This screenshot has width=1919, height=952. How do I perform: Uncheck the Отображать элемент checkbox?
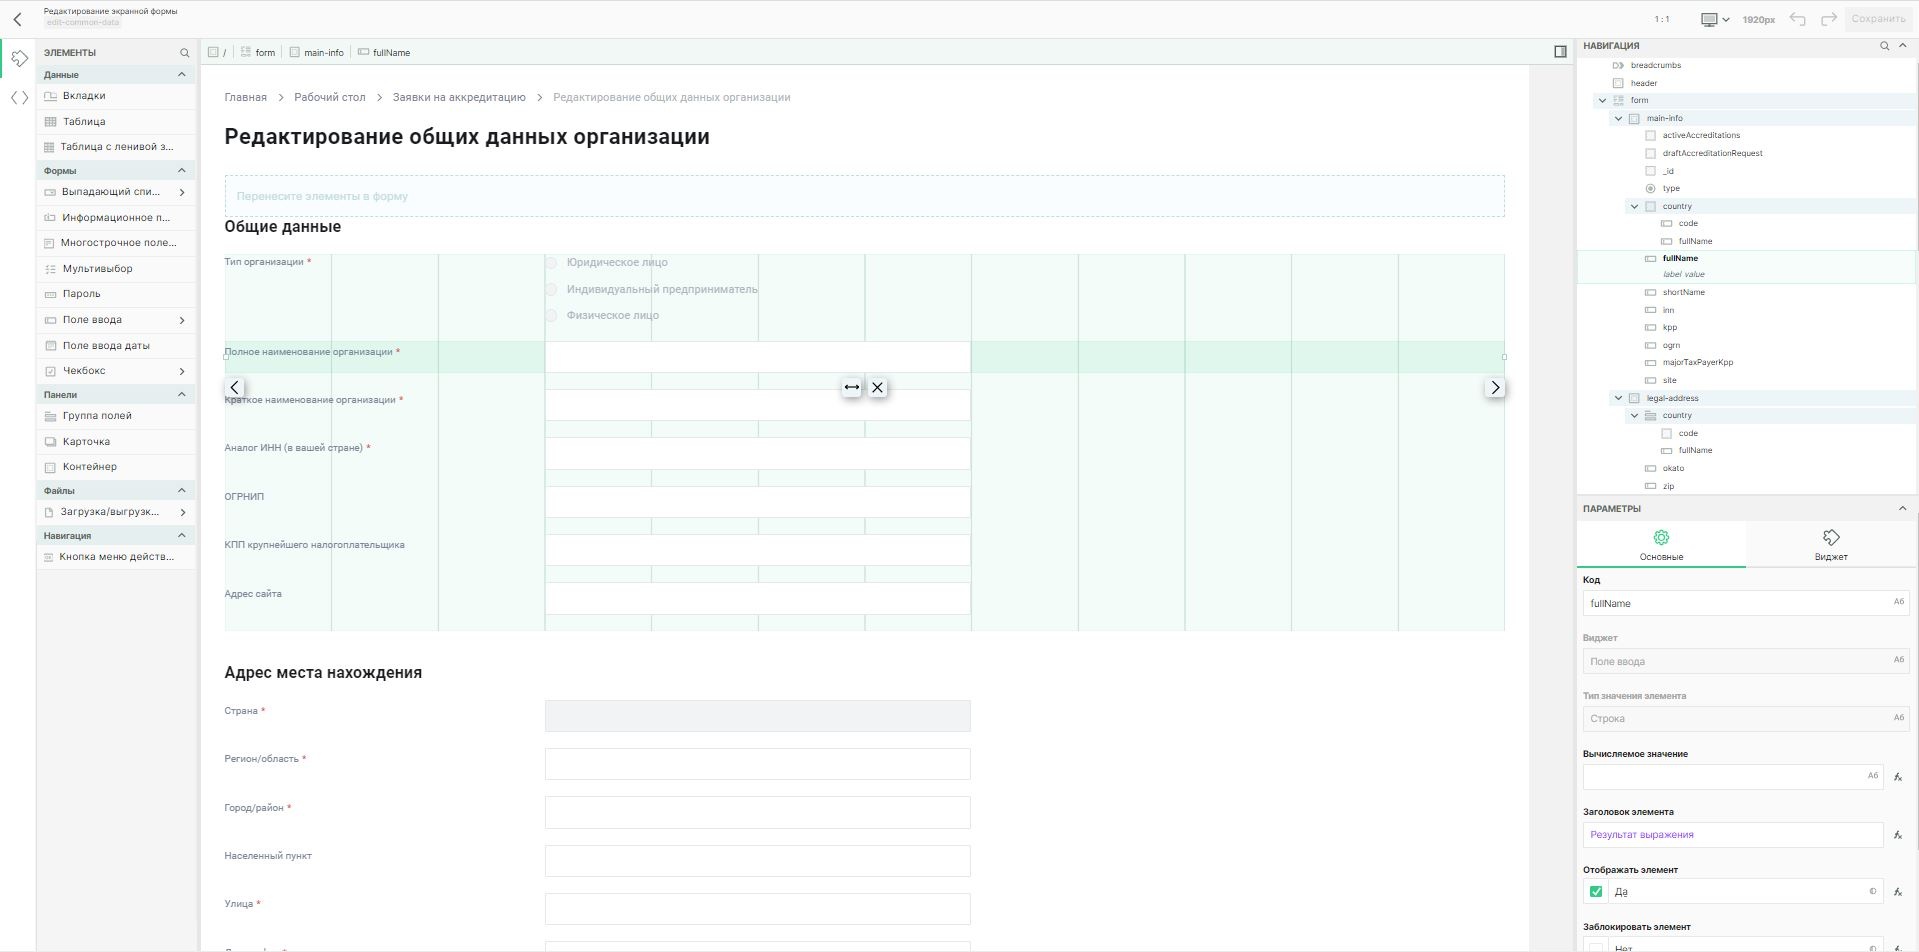coord(1596,892)
